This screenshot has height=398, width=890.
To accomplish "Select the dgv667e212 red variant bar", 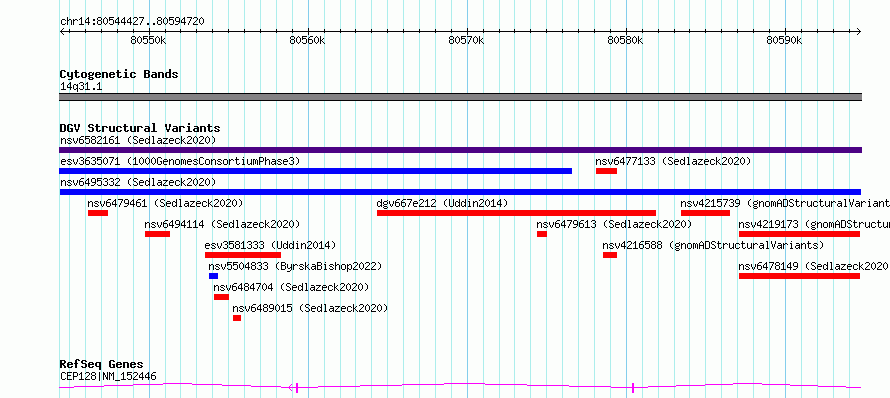I will pos(517,213).
